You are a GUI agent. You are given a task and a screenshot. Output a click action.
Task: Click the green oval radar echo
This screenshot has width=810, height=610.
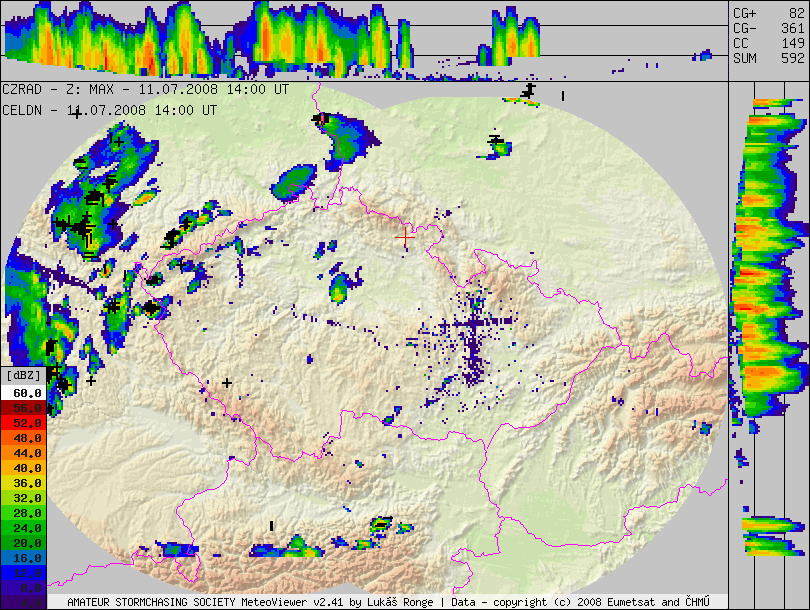(x=295, y=182)
